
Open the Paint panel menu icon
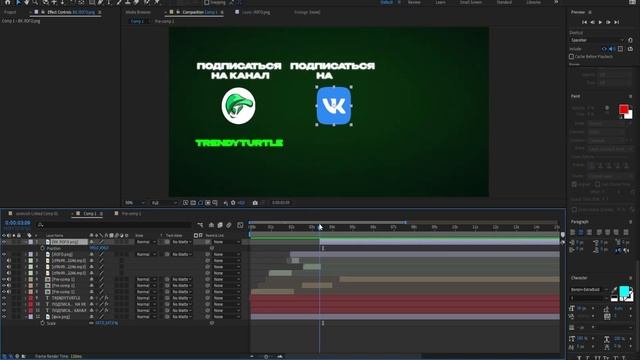click(x=630, y=96)
